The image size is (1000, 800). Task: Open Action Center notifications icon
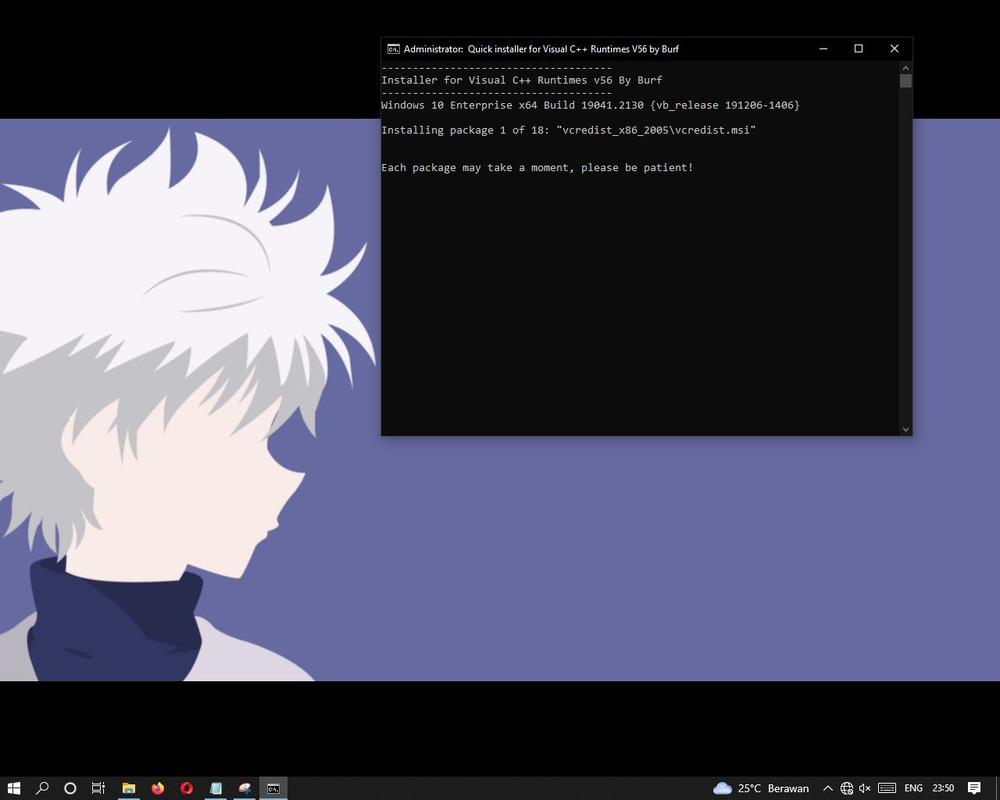974,788
